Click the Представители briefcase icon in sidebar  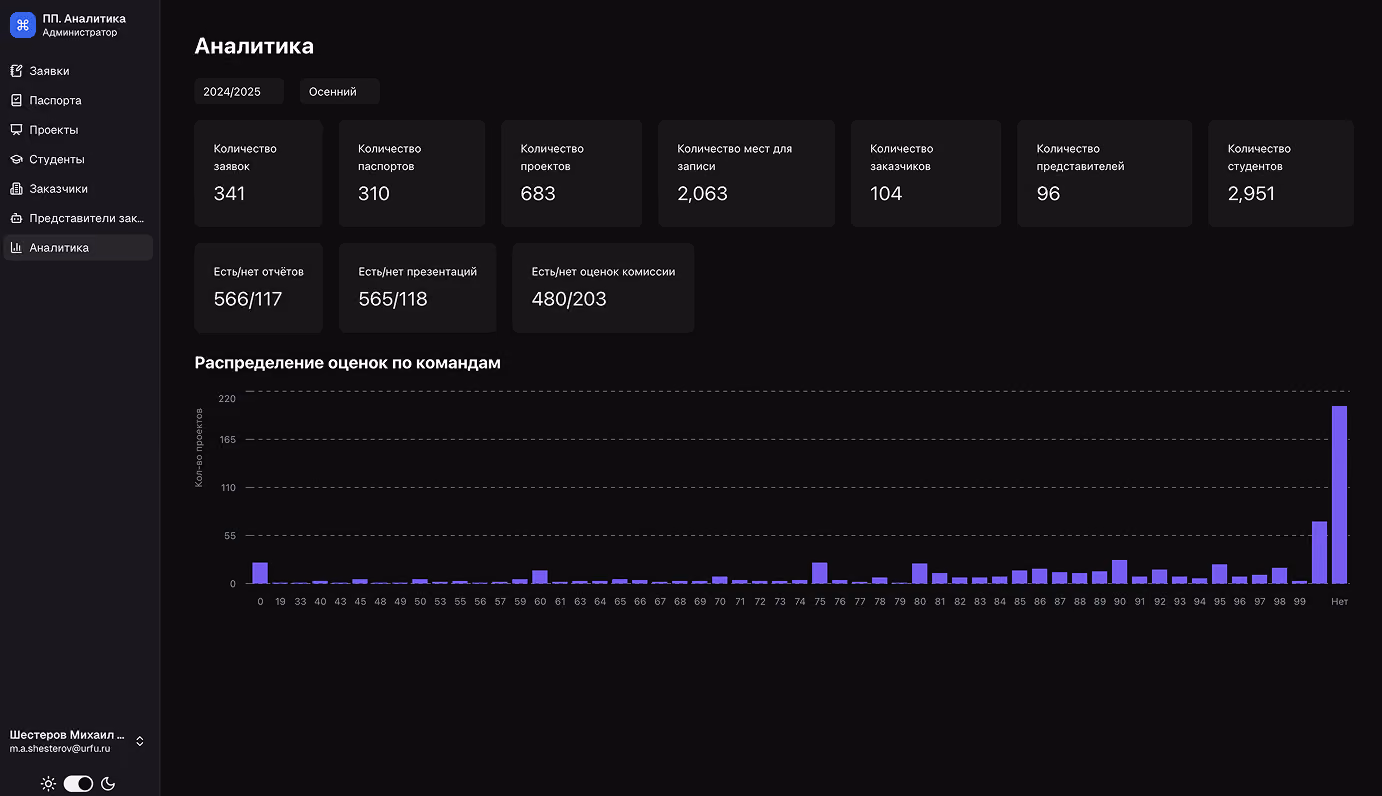coord(16,218)
